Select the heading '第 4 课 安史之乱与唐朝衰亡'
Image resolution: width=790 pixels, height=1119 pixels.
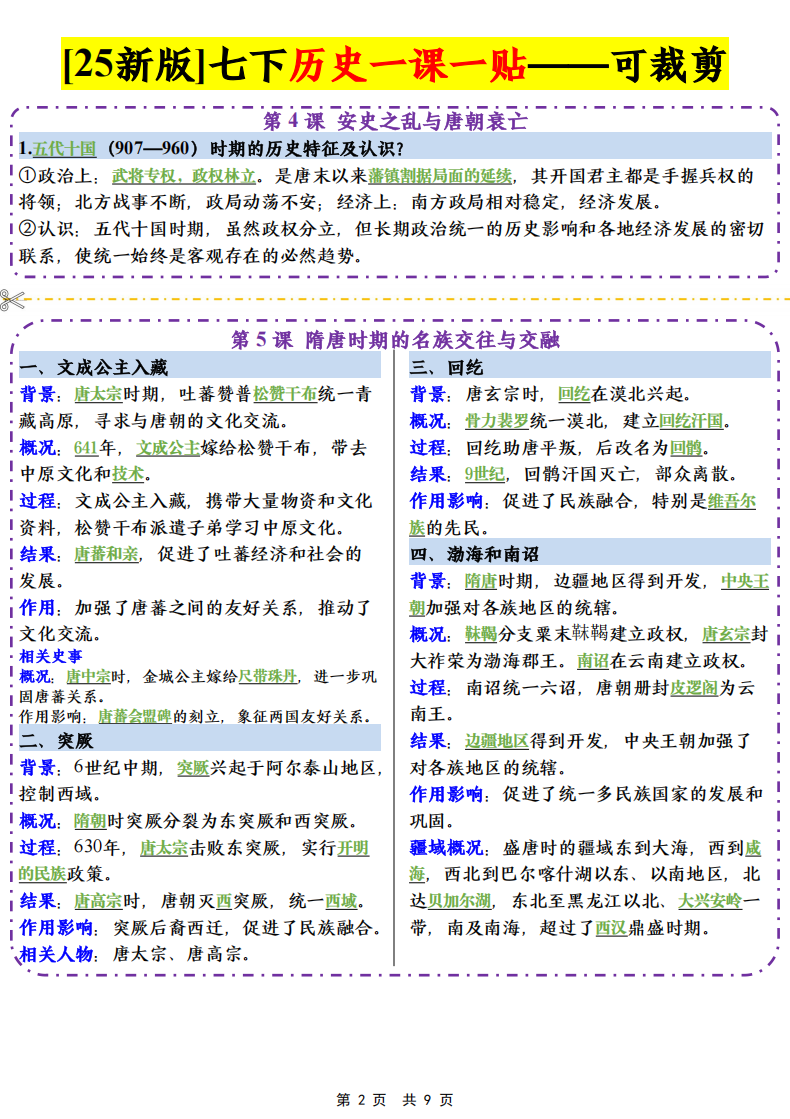[x=395, y=121]
